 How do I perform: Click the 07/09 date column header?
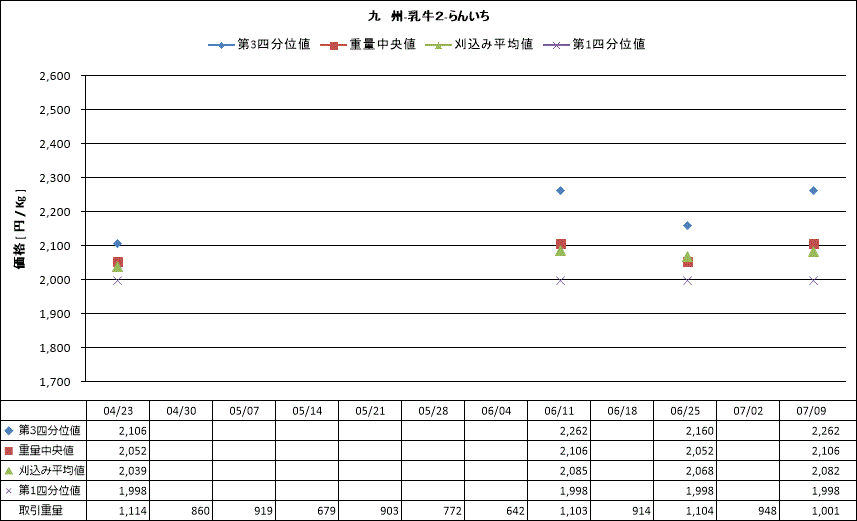coord(811,411)
